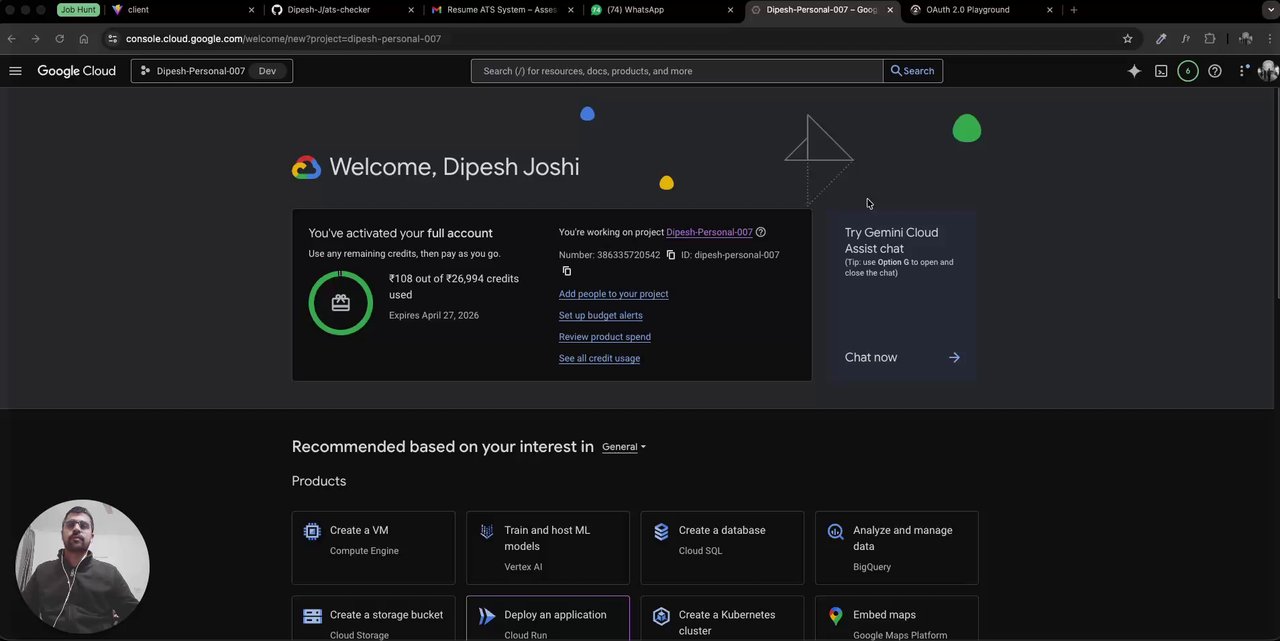Click the Cloud SQL stack icon

tap(661, 531)
